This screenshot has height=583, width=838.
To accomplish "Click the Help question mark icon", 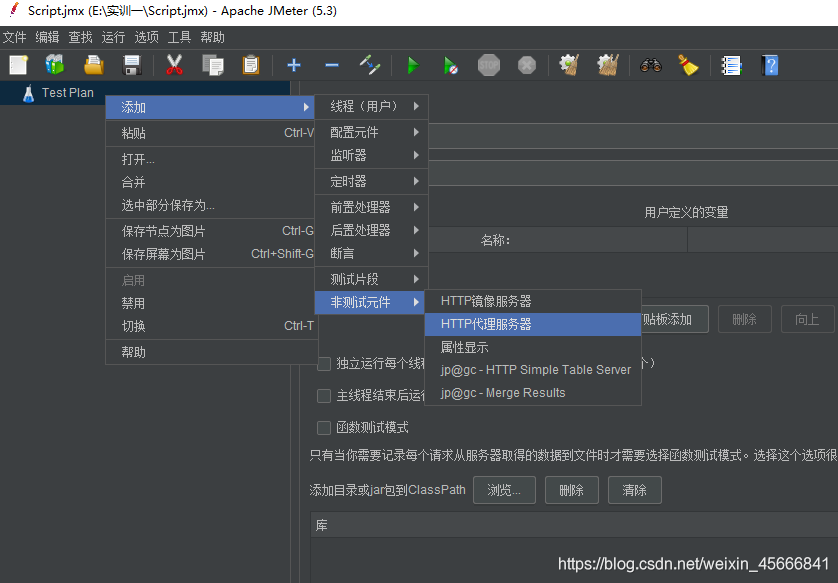I will coord(770,65).
